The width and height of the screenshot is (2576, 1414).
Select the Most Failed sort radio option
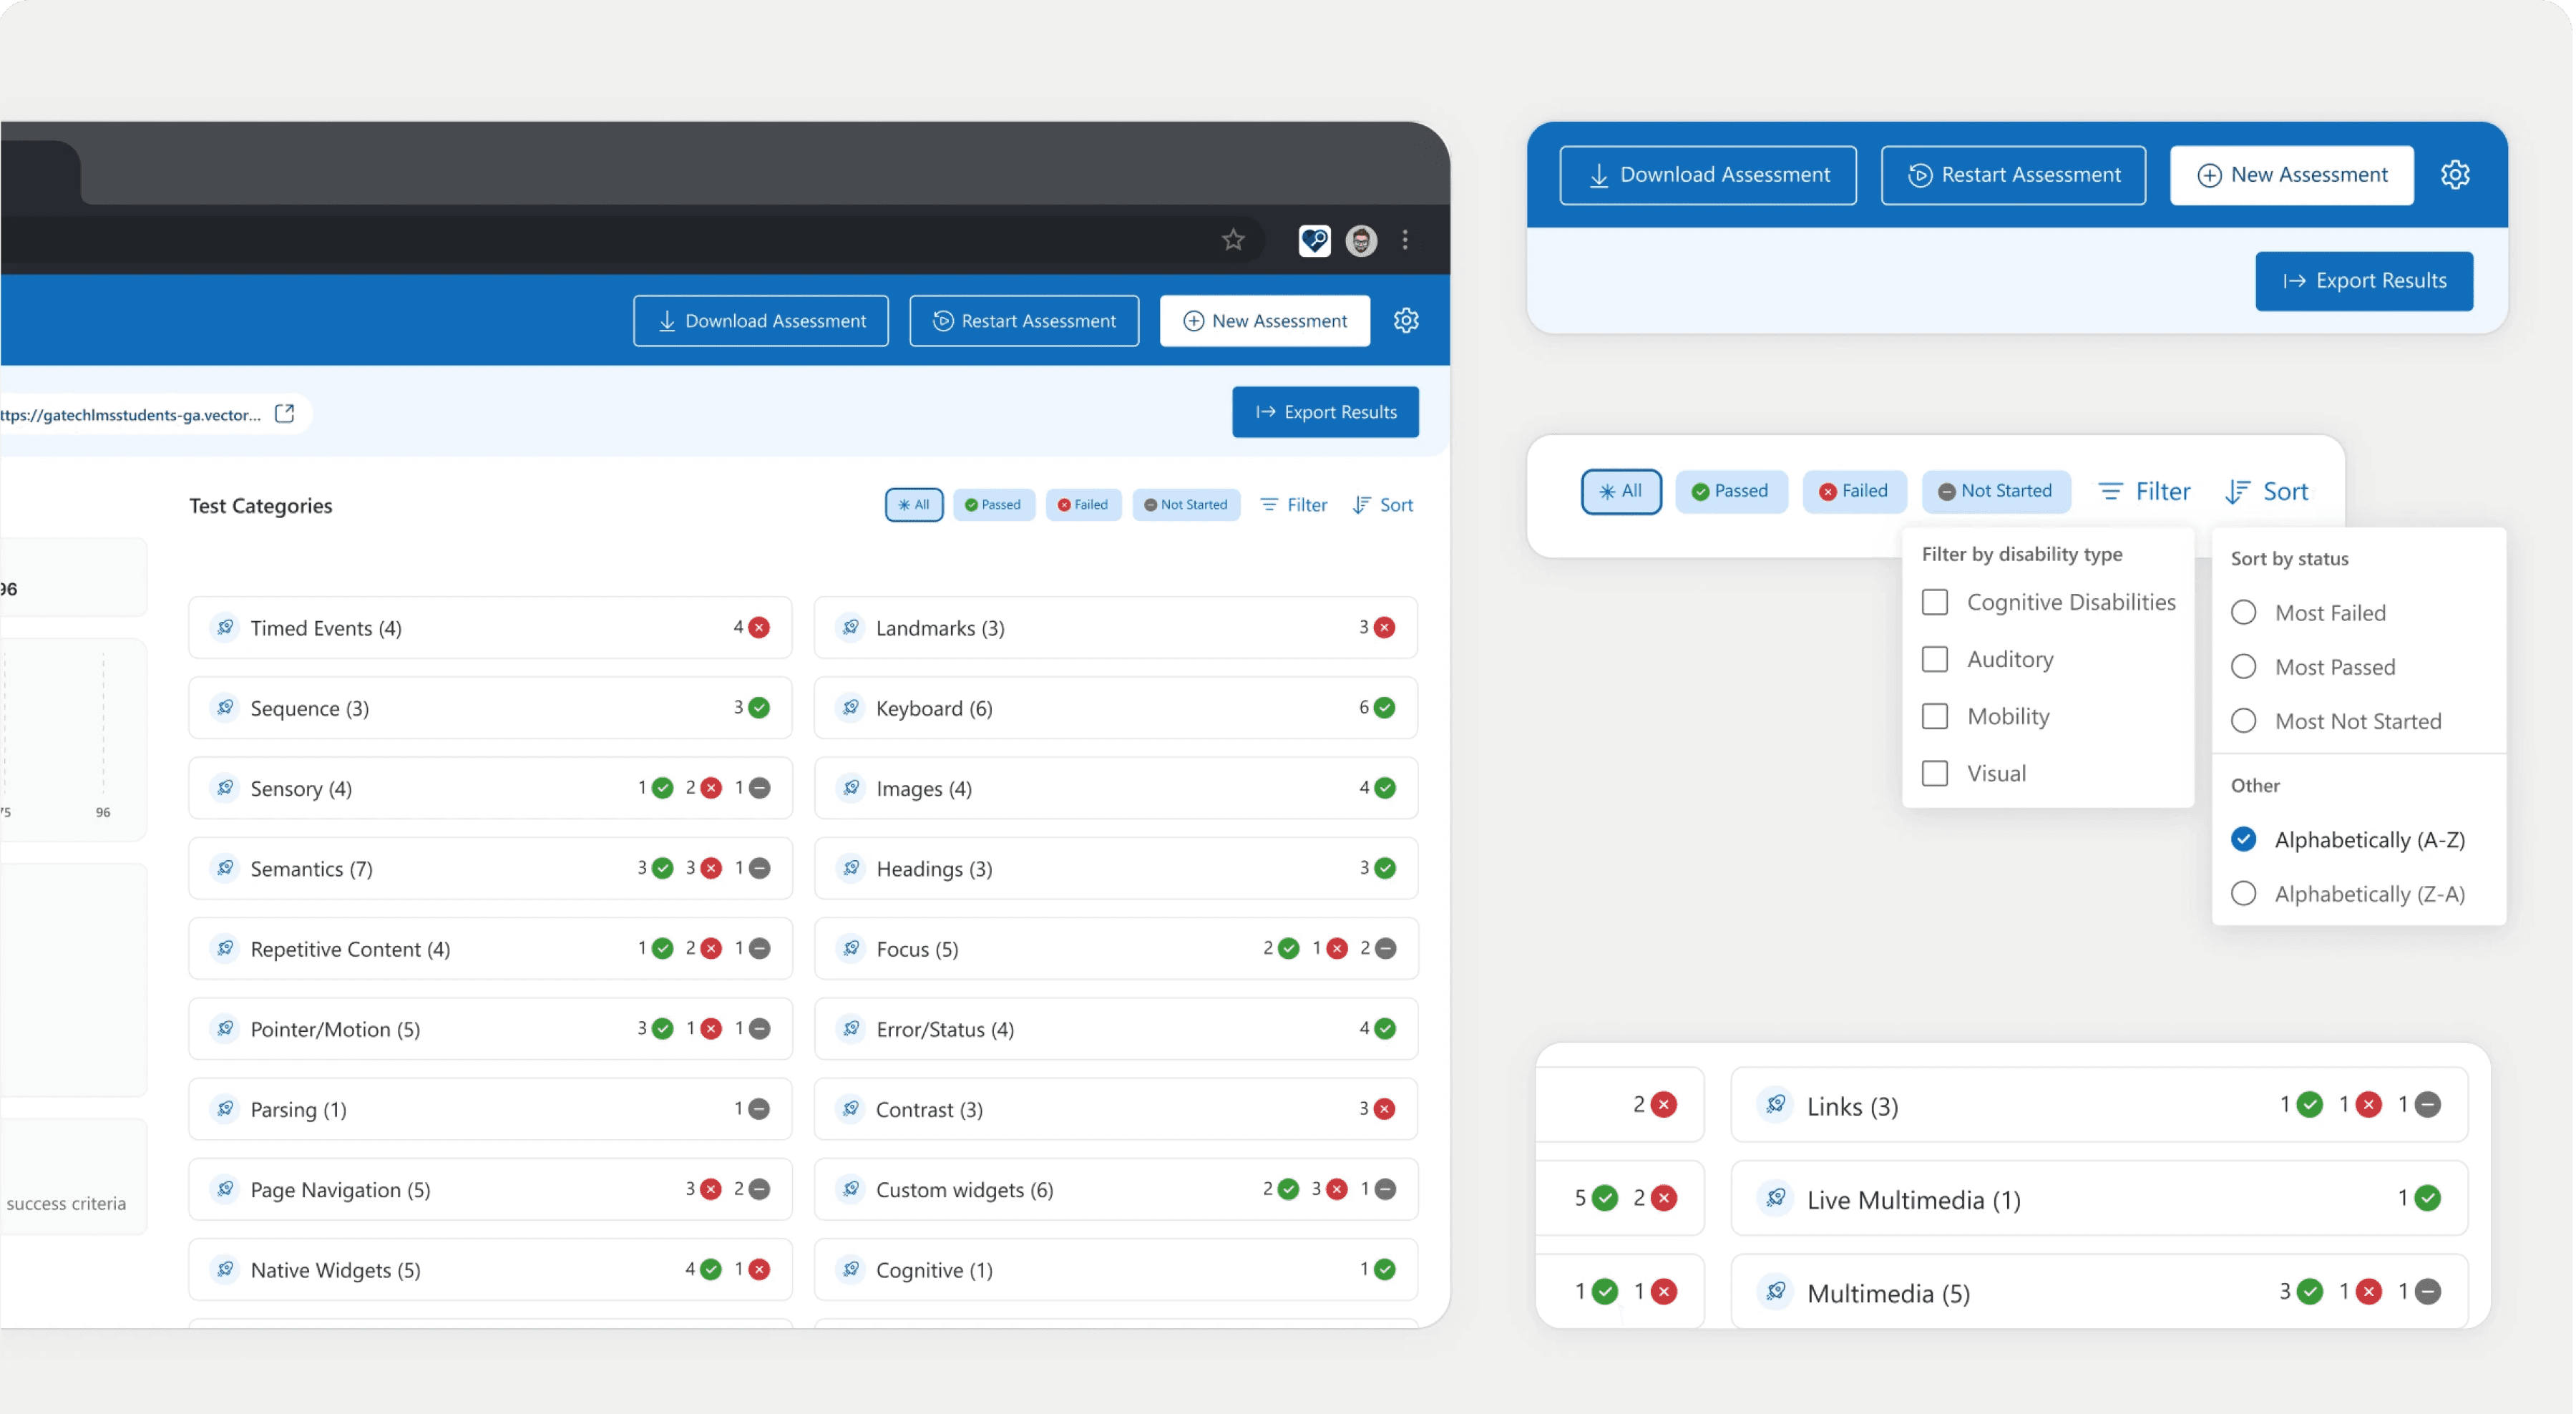tap(2243, 612)
